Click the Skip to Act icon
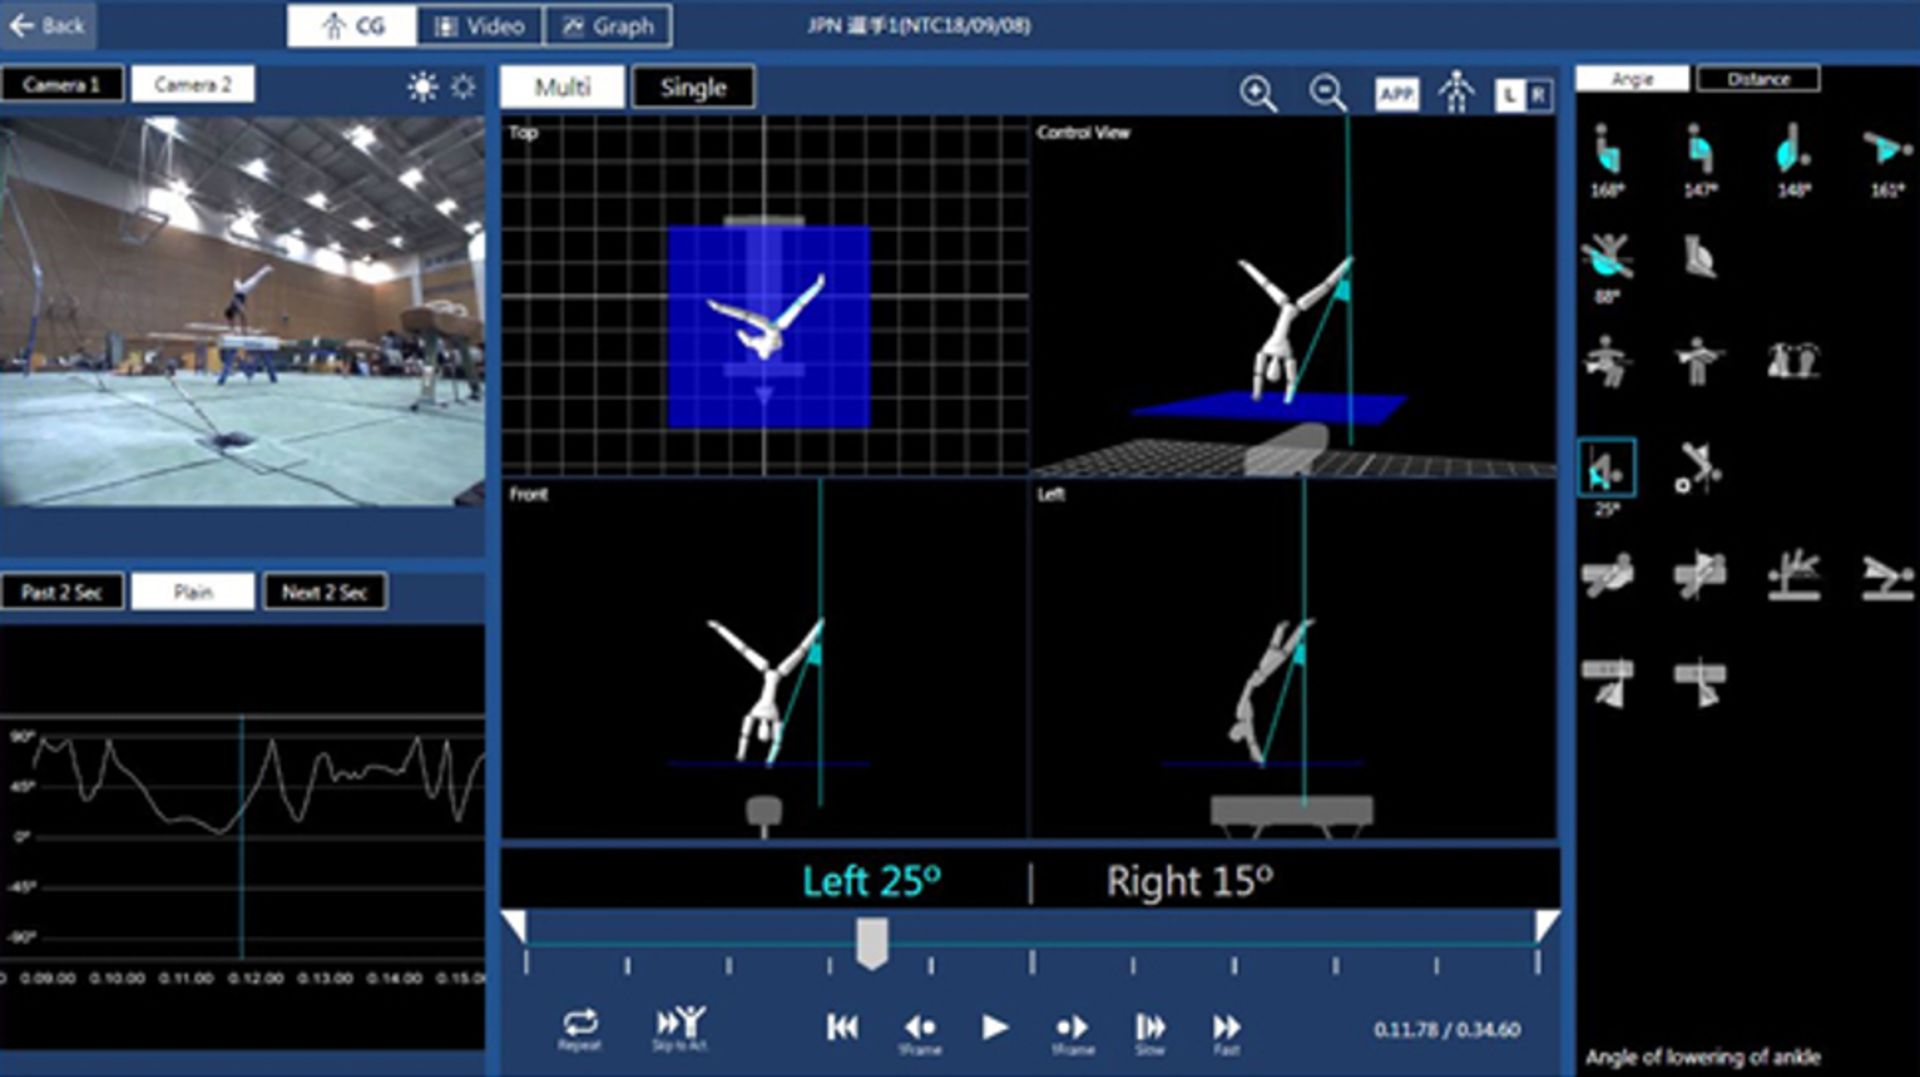The height and width of the screenshot is (1077, 1920). pos(680,1027)
